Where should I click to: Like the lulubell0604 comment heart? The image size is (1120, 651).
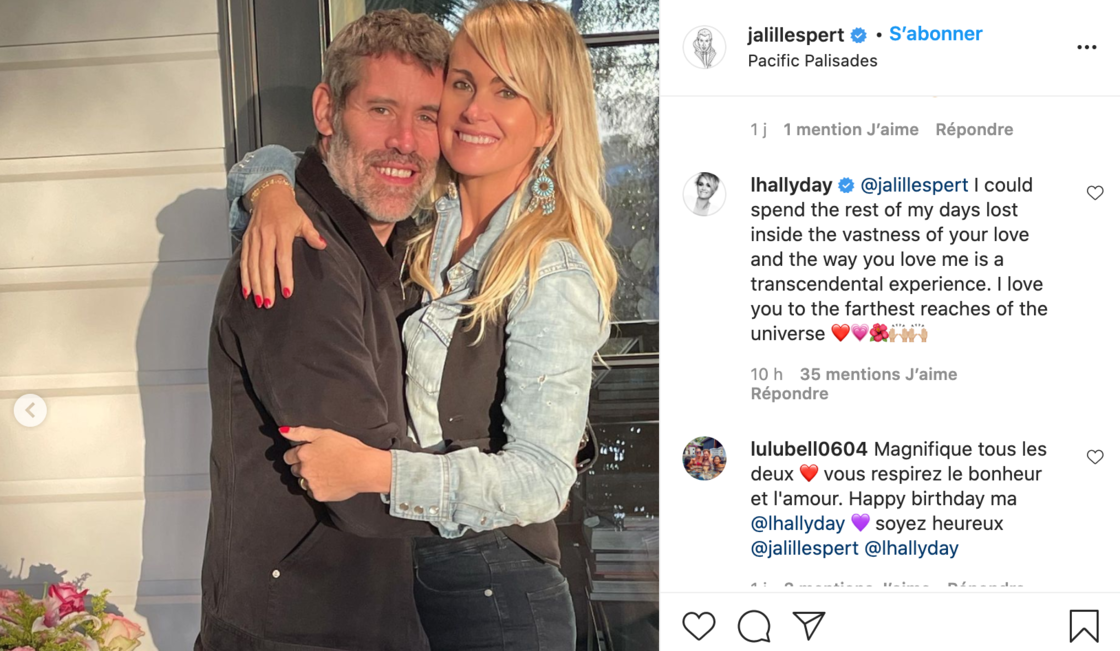pyautogui.click(x=1095, y=457)
